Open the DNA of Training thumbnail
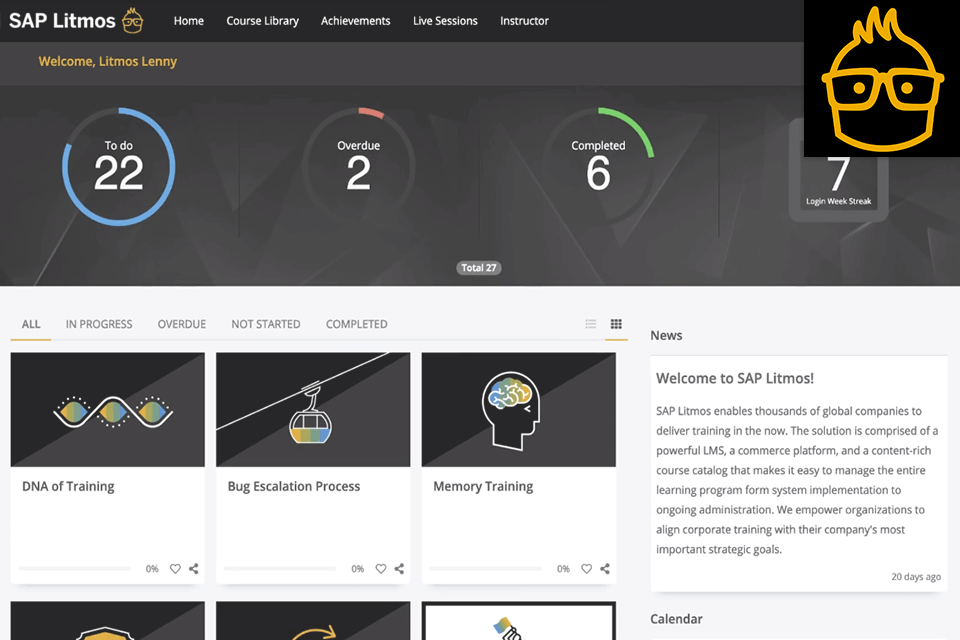 click(108, 410)
